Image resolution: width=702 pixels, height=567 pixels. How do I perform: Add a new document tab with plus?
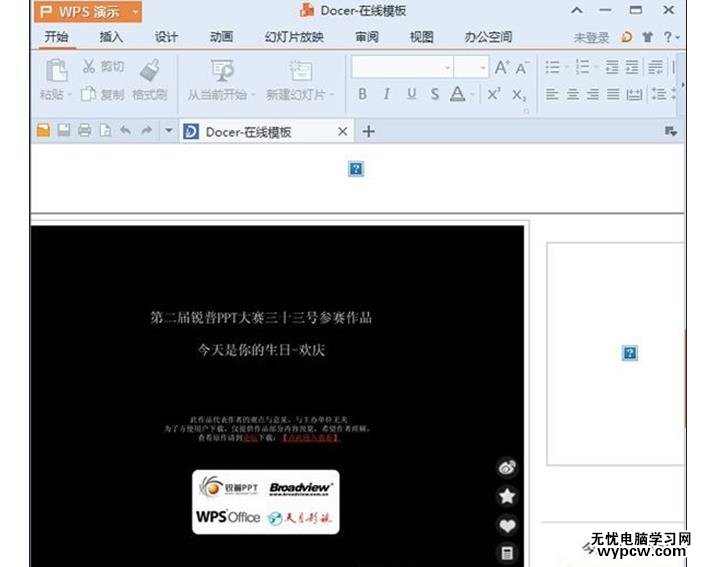(368, 132)
